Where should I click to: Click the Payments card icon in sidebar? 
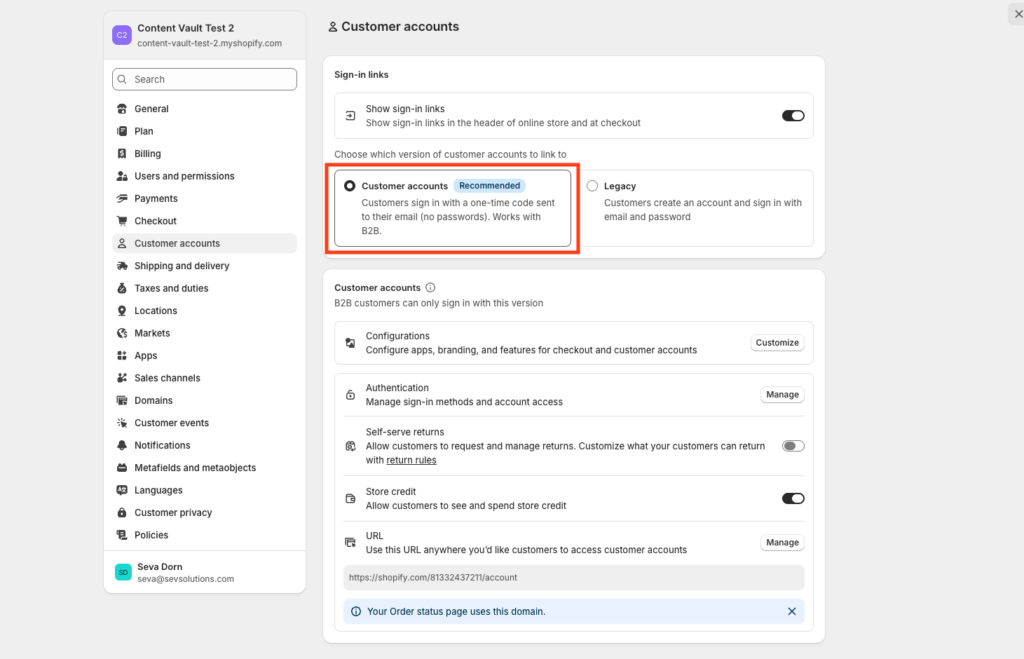tap(122, 199)
